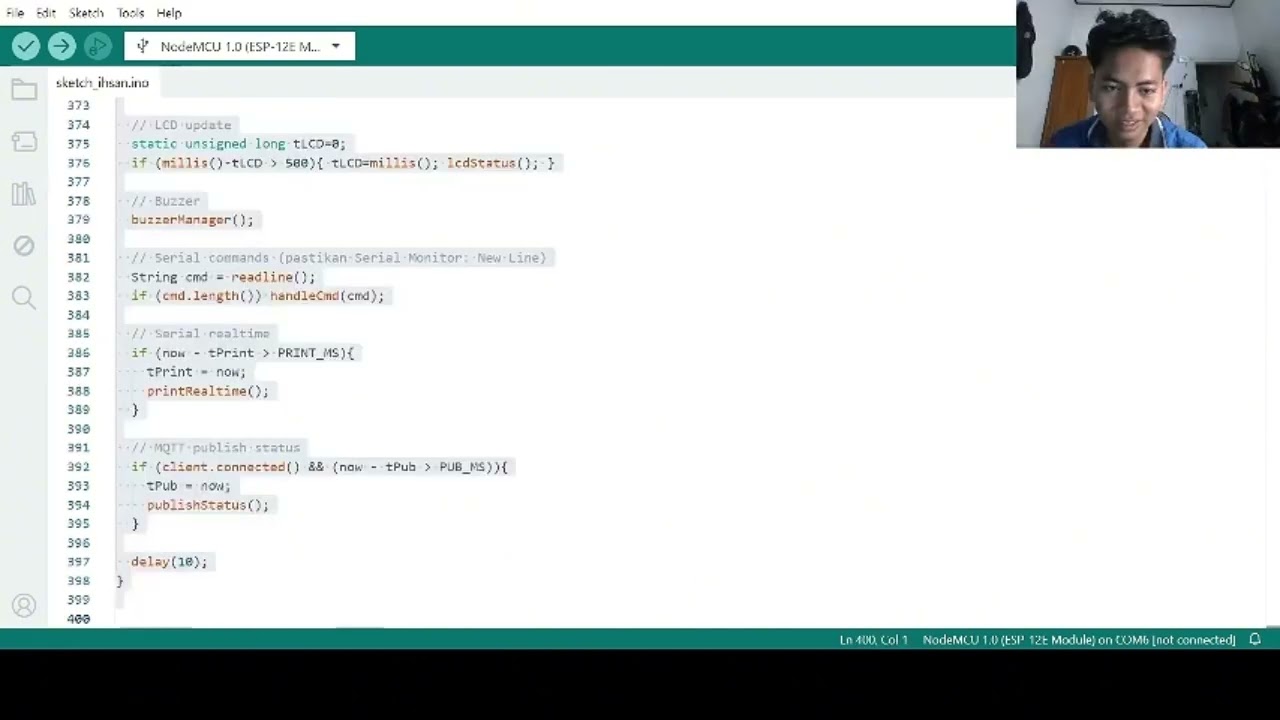Open the Edit menu
Viewport: 1280px width, 720px height.
point(46,13)
